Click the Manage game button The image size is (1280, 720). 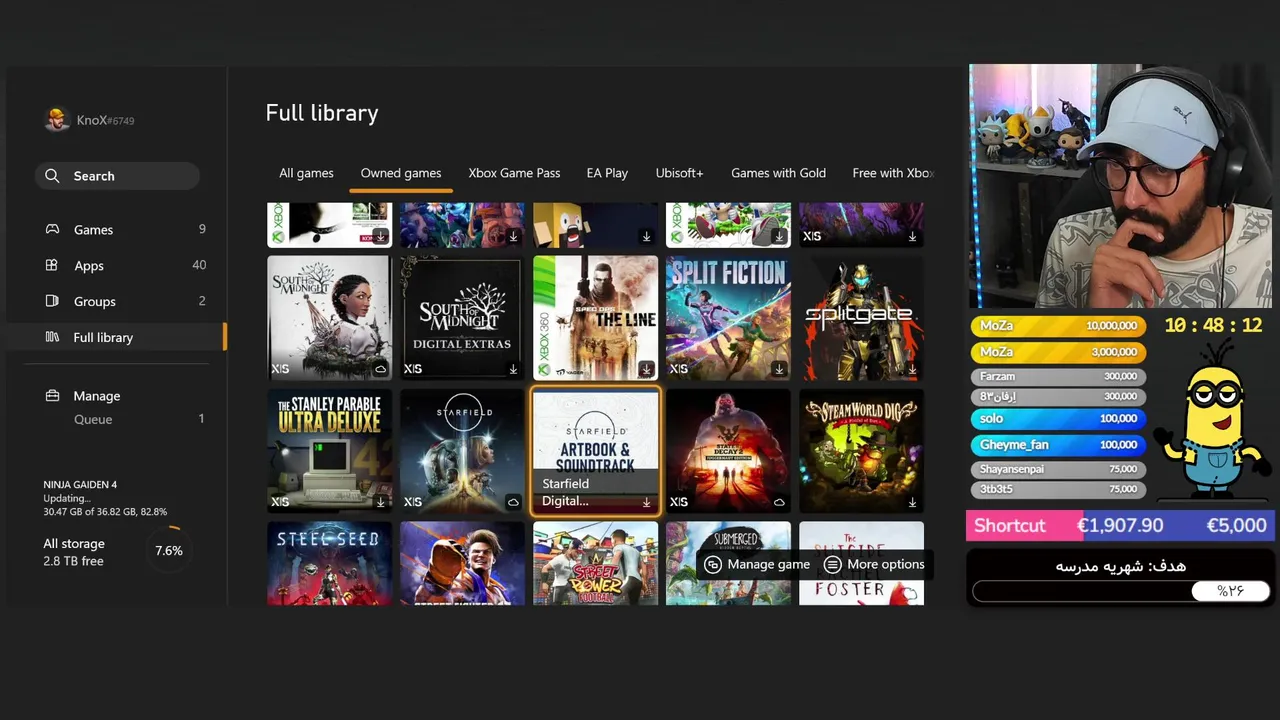click(757, 564)
